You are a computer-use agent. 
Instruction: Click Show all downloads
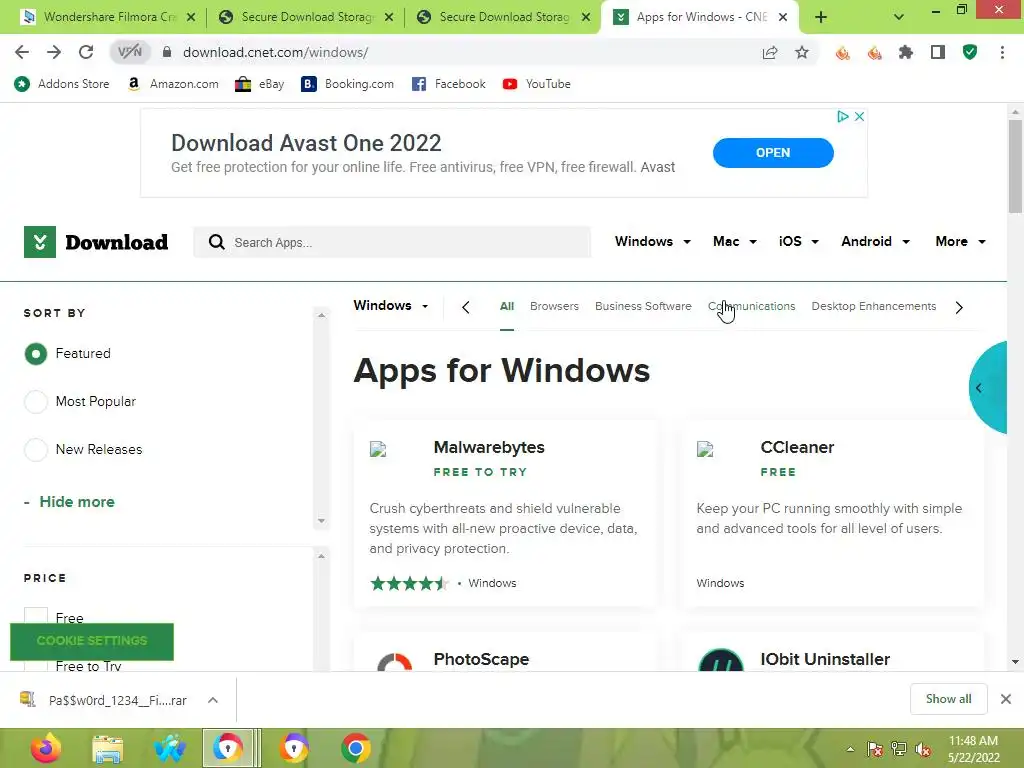pyautogui.click(x=948, y=699)
